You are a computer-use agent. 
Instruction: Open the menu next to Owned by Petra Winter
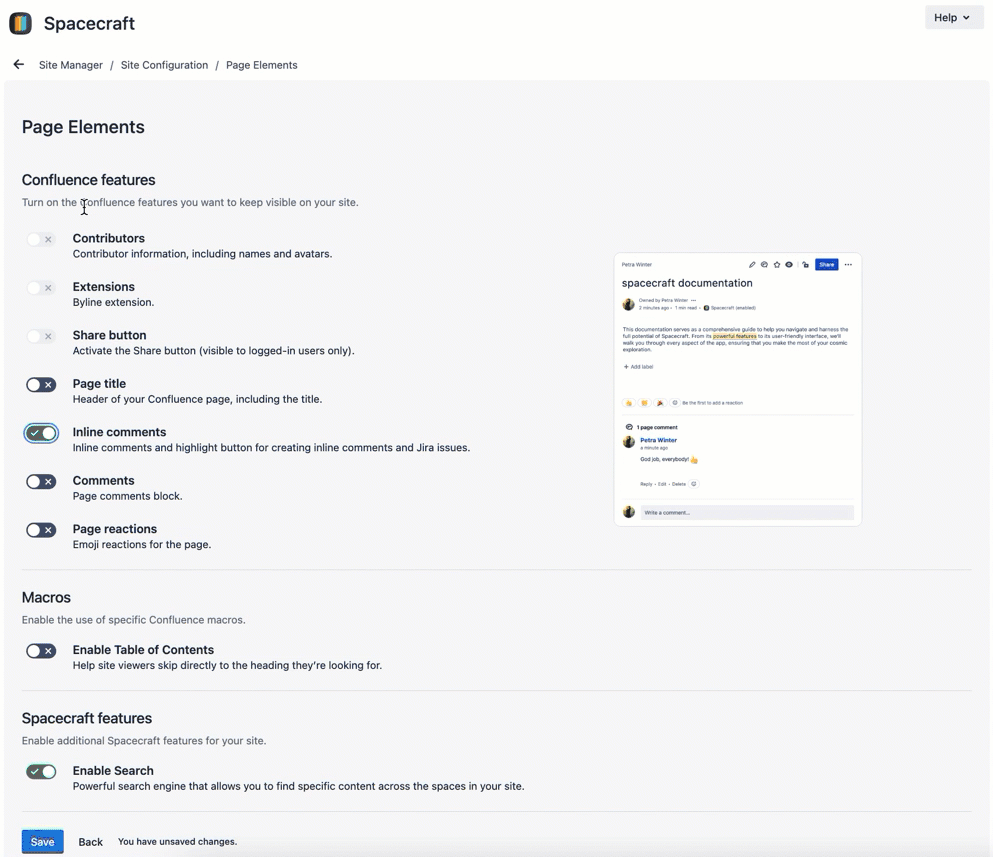(x=692, y=299)
